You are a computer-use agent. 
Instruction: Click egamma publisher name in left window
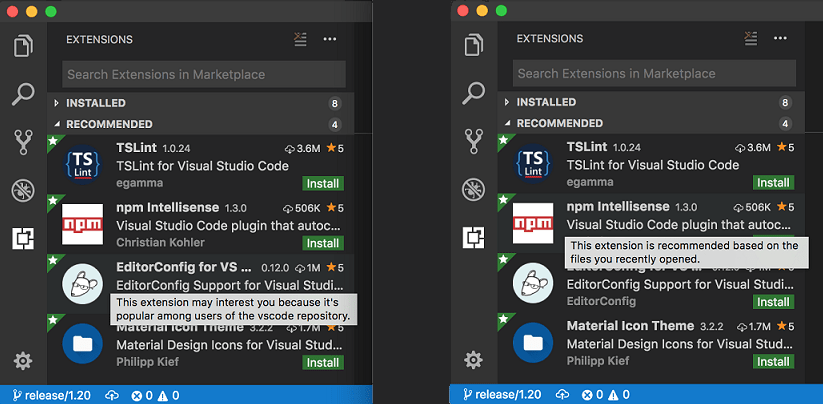[140, 183]
